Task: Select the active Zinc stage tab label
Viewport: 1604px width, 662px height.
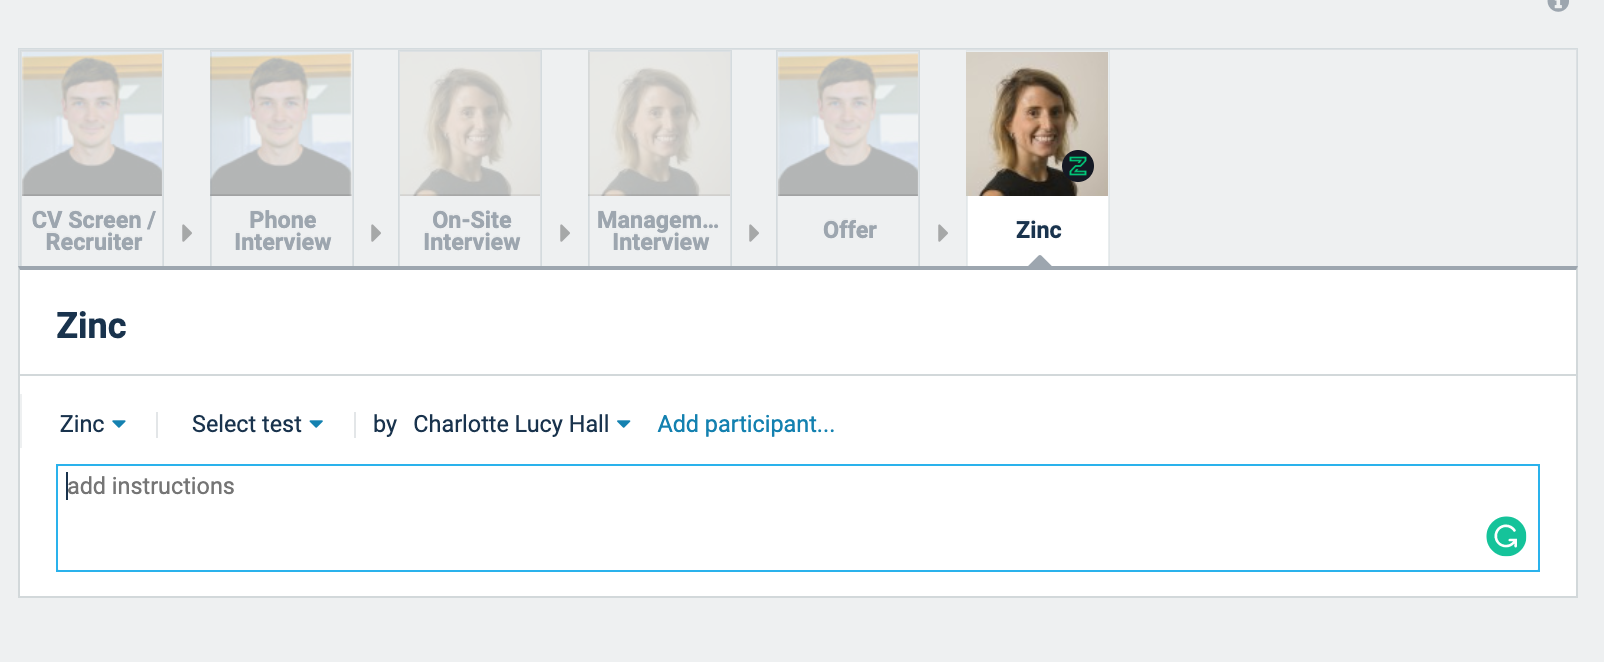Action: [1038, 231]
